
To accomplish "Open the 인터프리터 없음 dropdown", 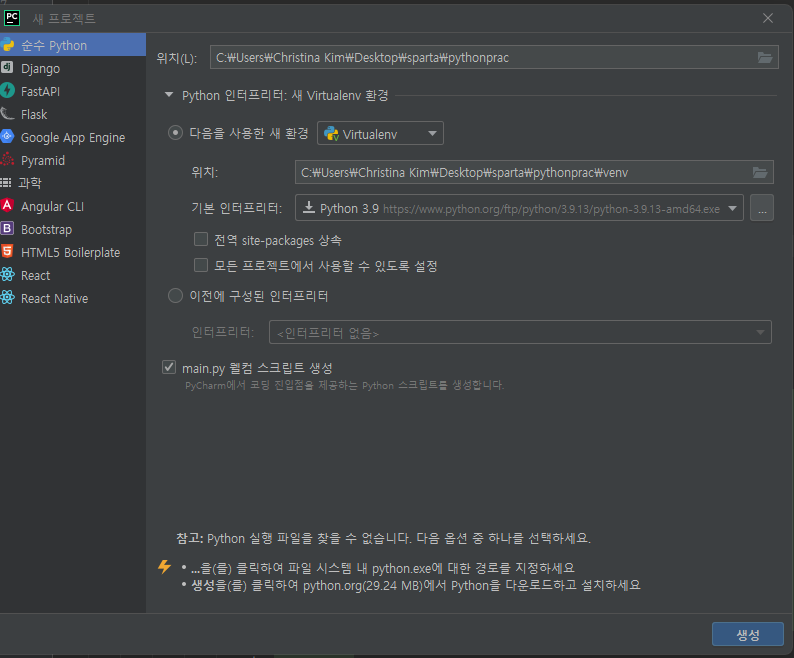I will [520, 332].
